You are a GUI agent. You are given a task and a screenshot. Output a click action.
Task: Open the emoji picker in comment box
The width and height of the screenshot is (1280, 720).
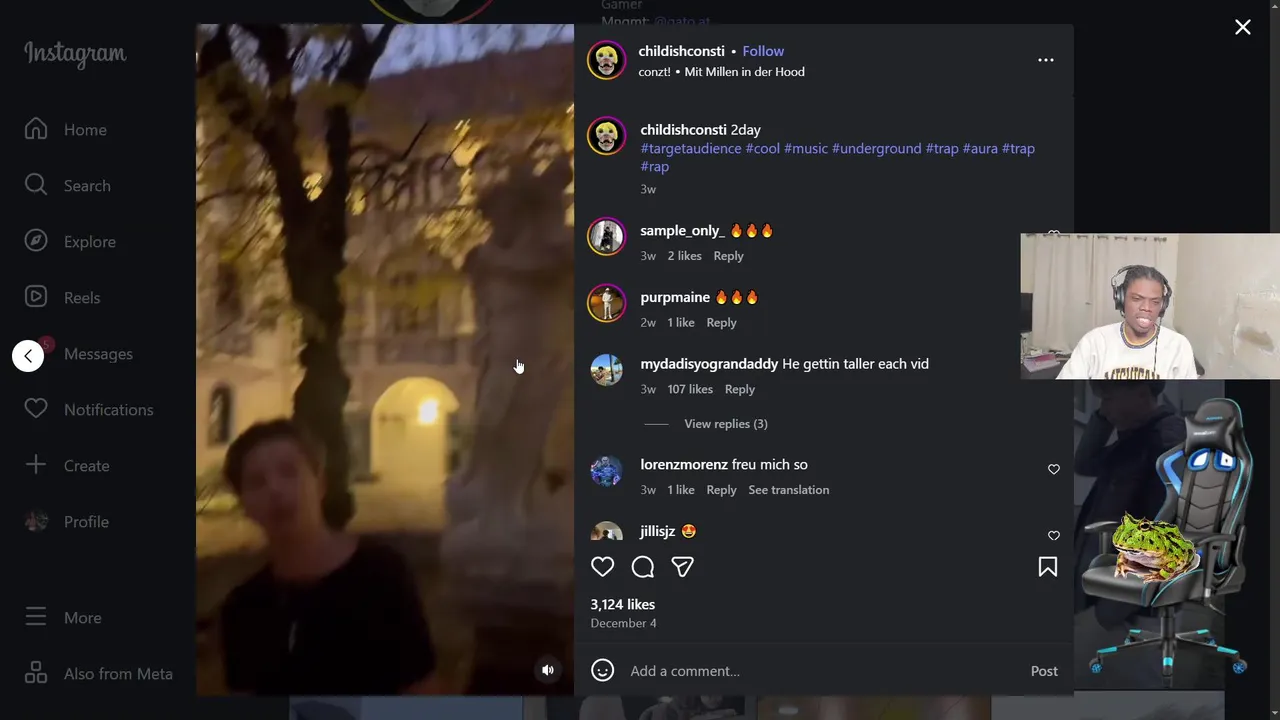point(602,670)
